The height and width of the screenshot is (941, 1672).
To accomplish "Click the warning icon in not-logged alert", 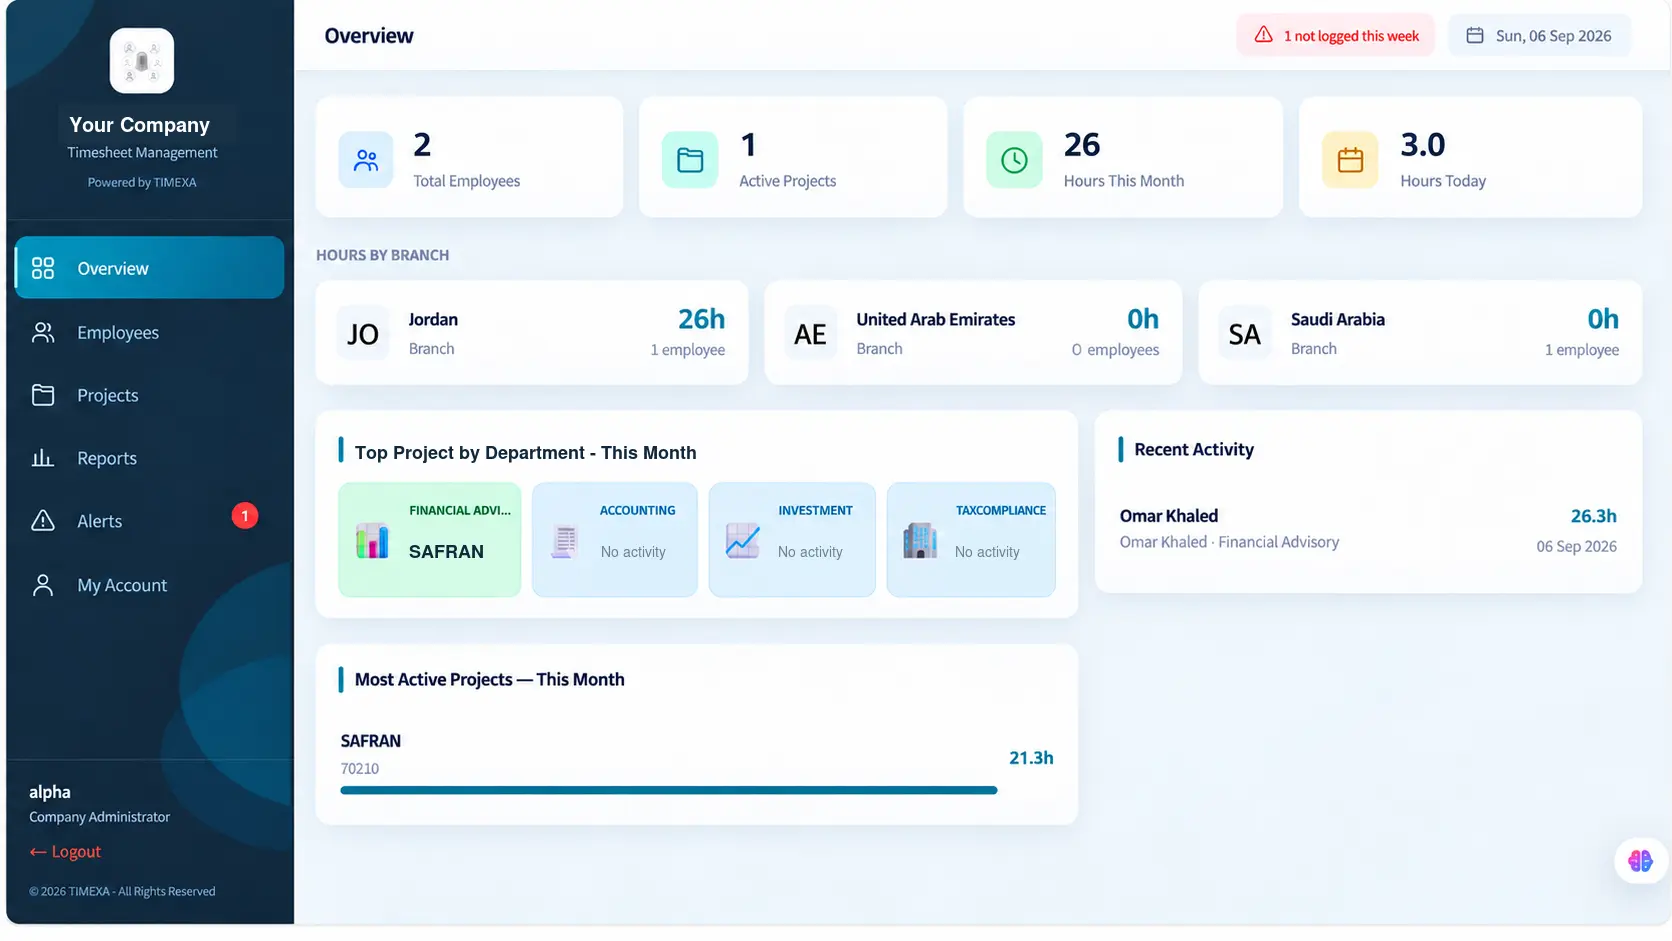I will click(x=1264, y=35).
